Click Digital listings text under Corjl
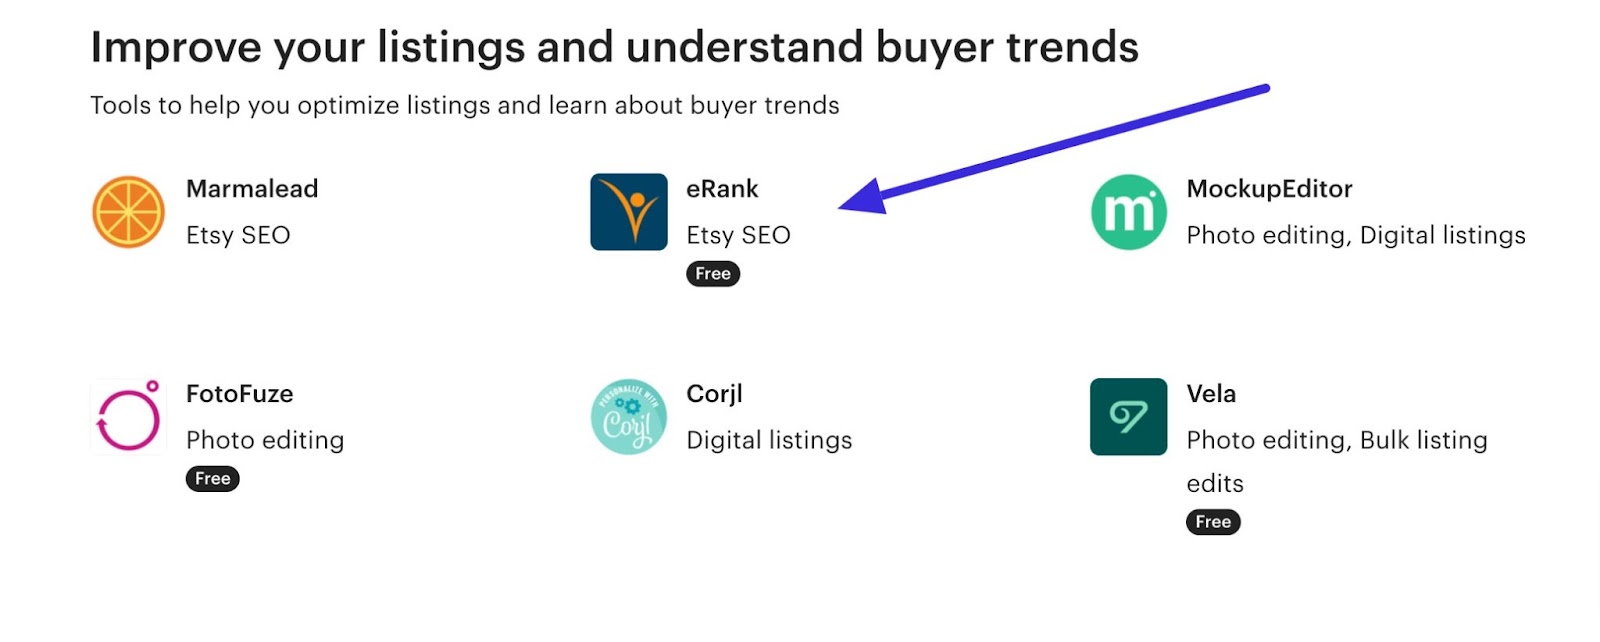 769,441
